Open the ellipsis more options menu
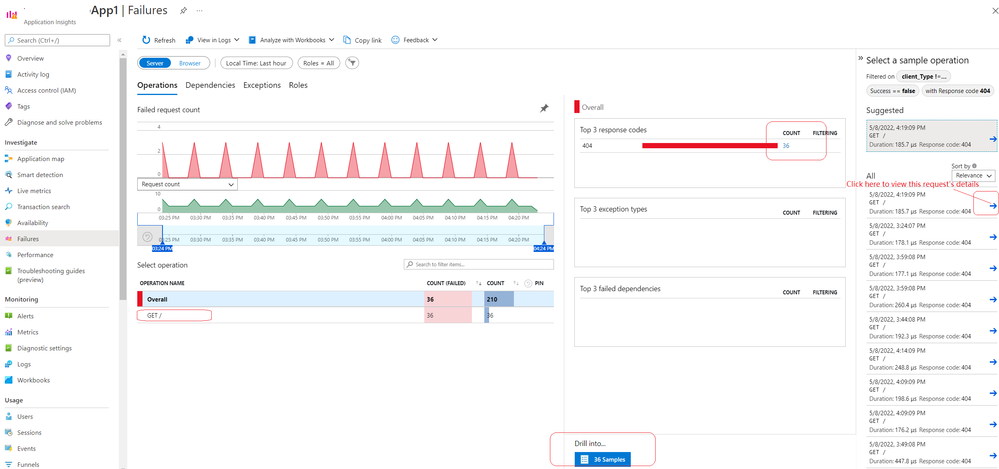Viewport: 999px width, 469px height. tap(200, 11)
